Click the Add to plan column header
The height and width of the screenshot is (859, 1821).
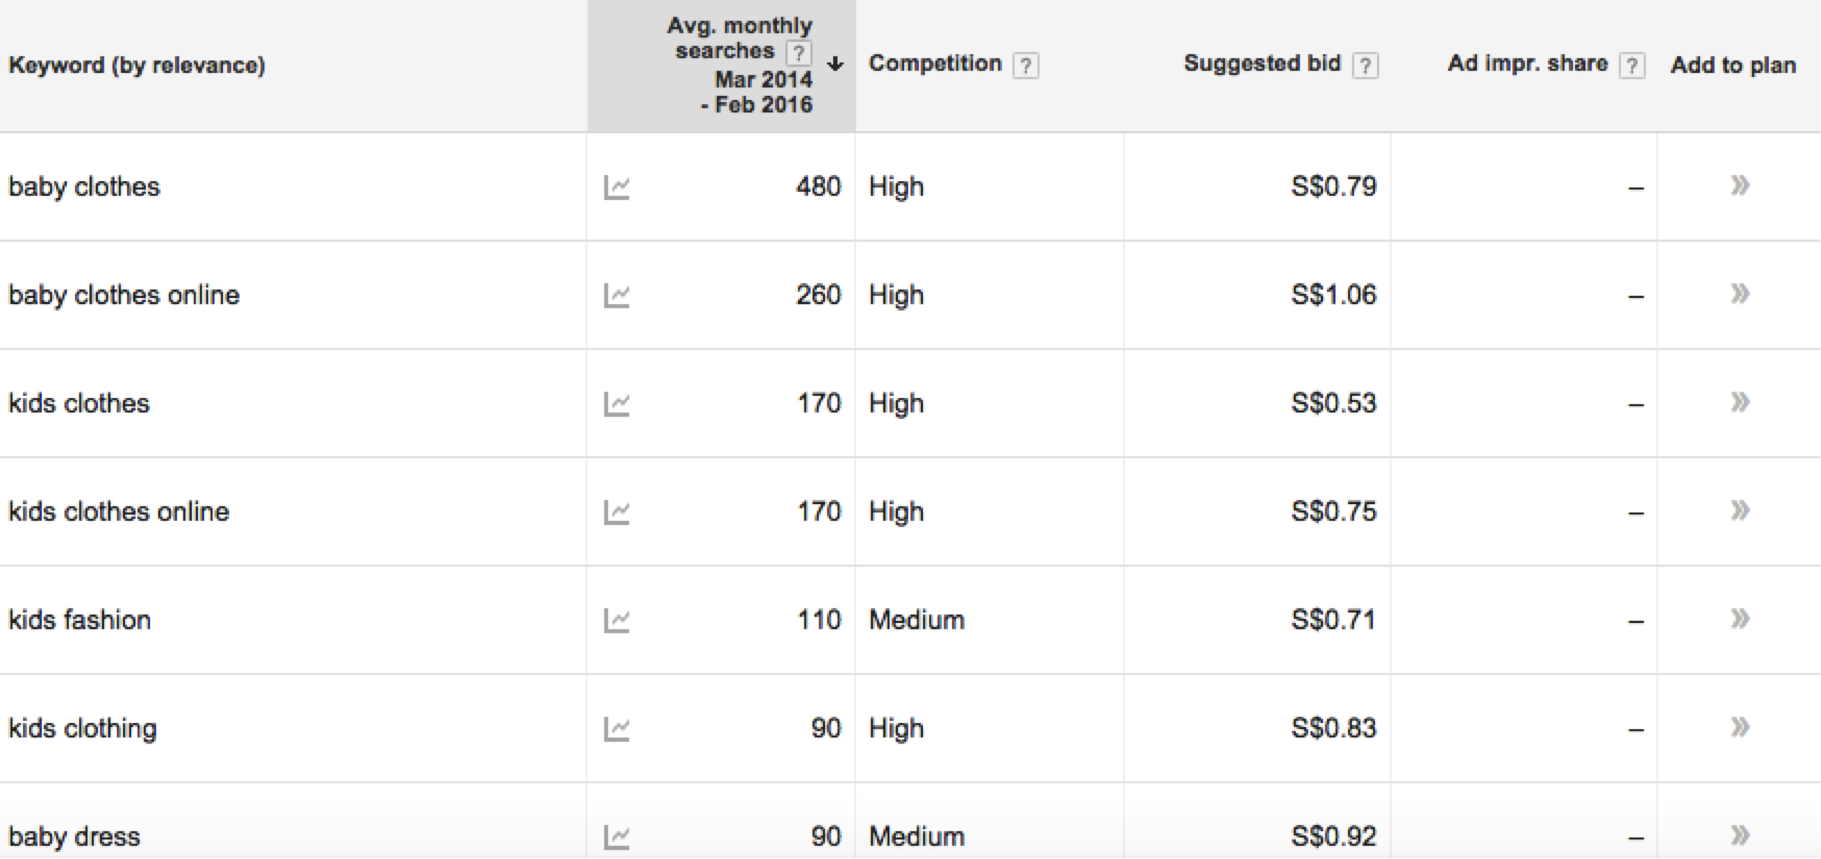click(x=1733, y=65)
